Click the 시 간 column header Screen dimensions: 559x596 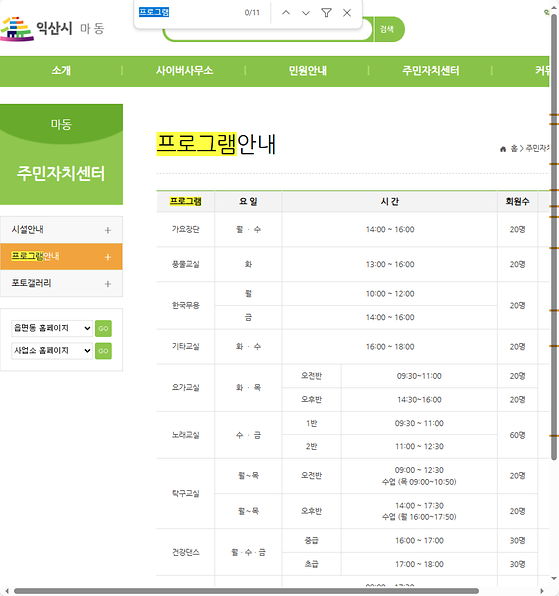[x=390, y=201]
